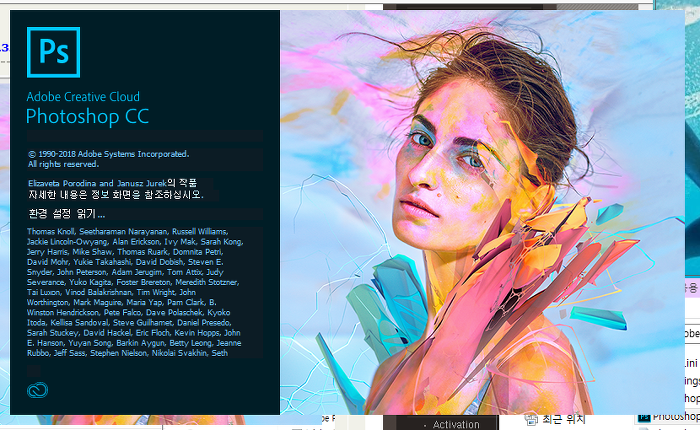Select the 'Activation' item in background window

pos(456,425)
